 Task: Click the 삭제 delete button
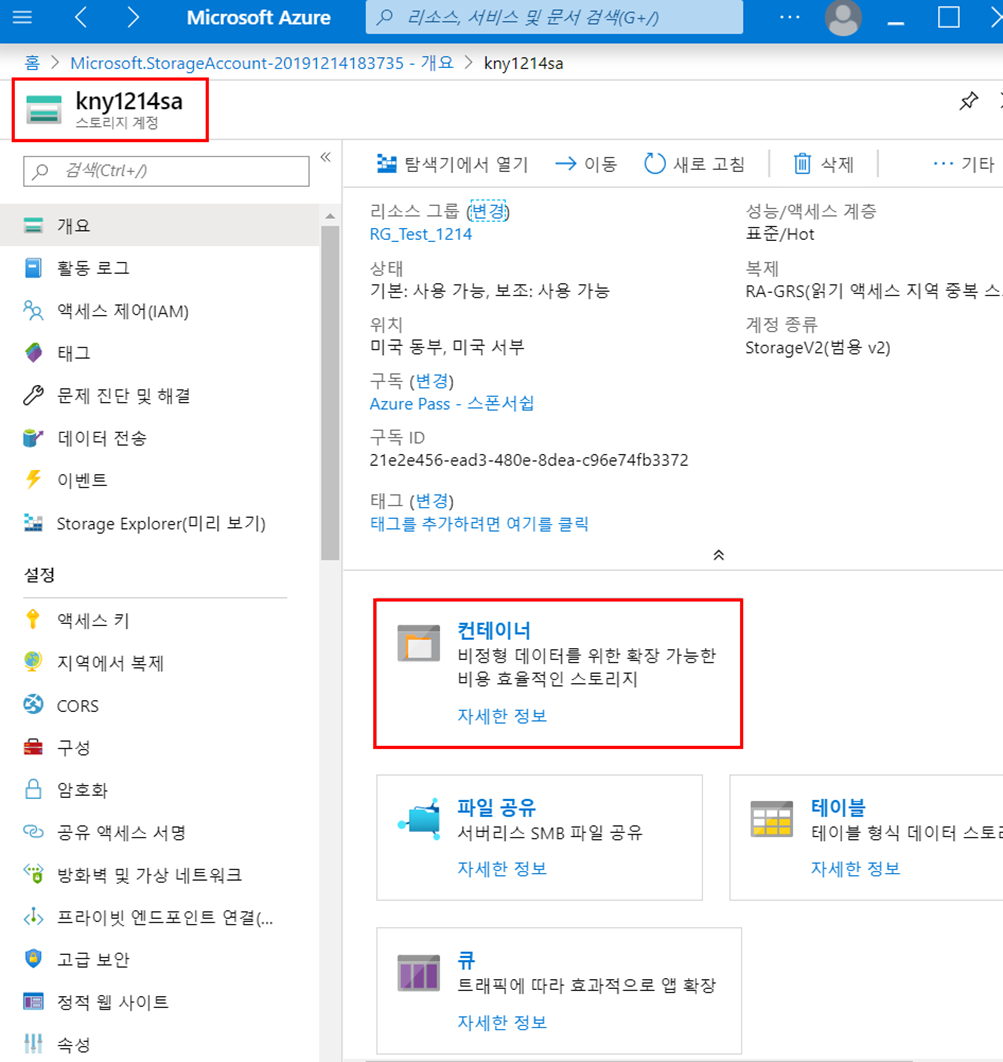click(x=823, y=164)
